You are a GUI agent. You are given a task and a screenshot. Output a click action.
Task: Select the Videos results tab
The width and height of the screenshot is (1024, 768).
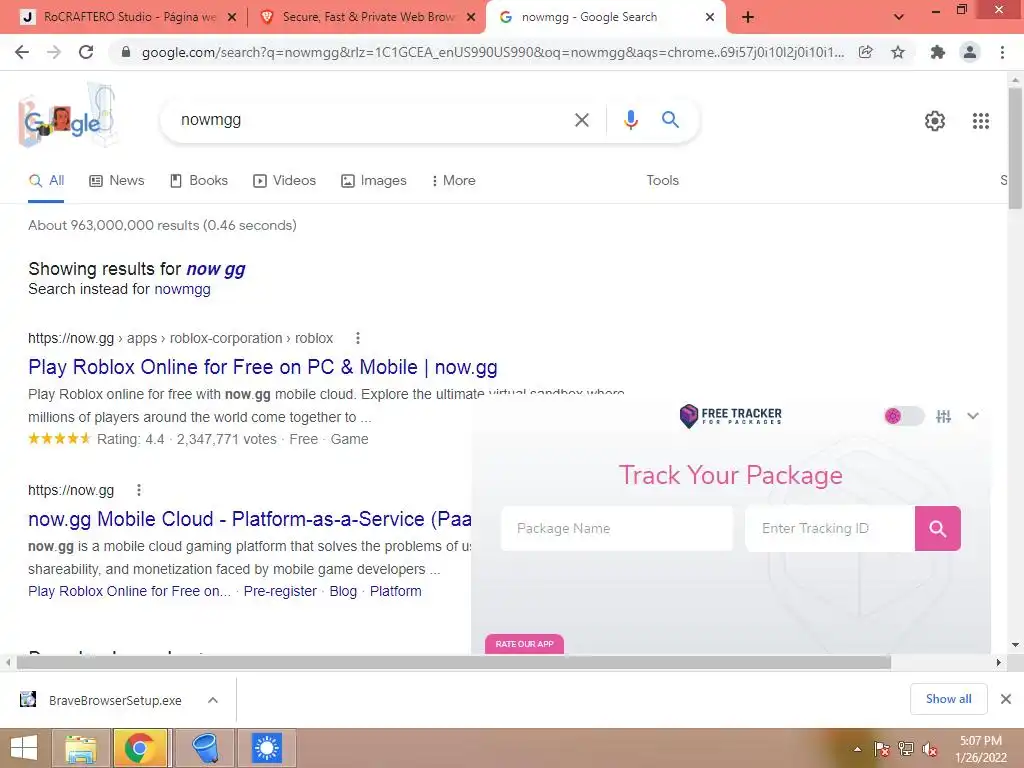coord(284,180)
